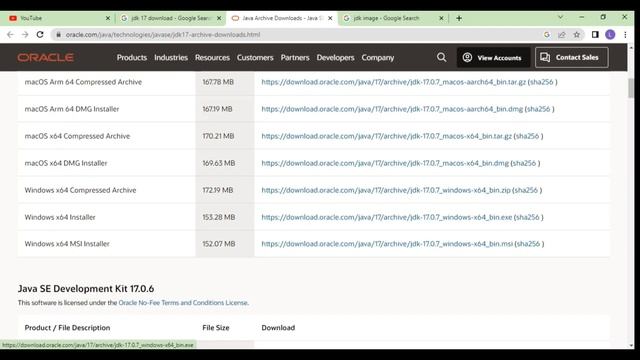640x360 pixels.
Task: Open Oracle No-Fee Terms and Conditions License
Action: [x=183, y=303]
